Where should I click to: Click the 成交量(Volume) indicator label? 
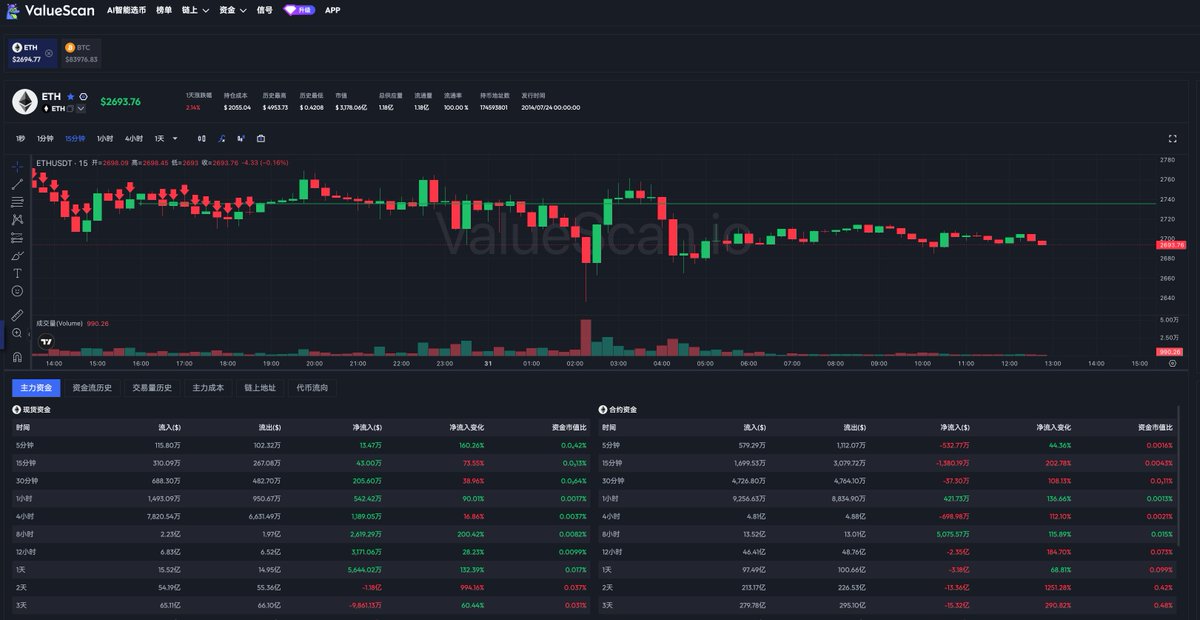click(59, 323)
